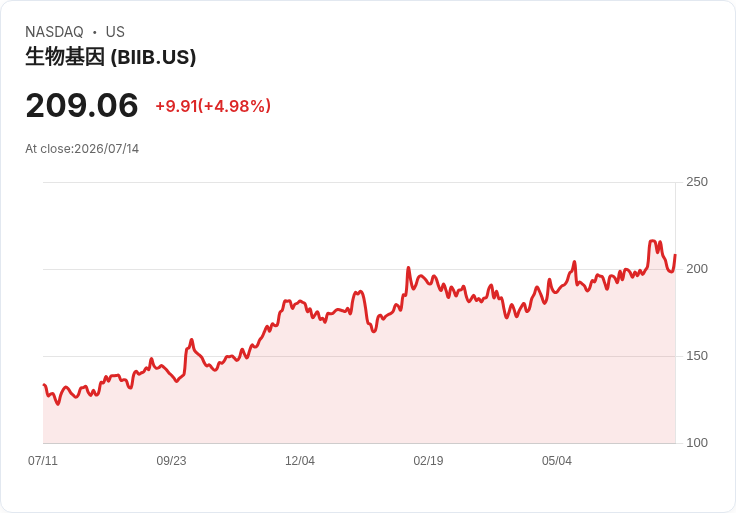Image resolution: width=736 pixels, height=513 pixels.
Task: Select the 05/04 date on x-axis
Action: coord(557,461)
